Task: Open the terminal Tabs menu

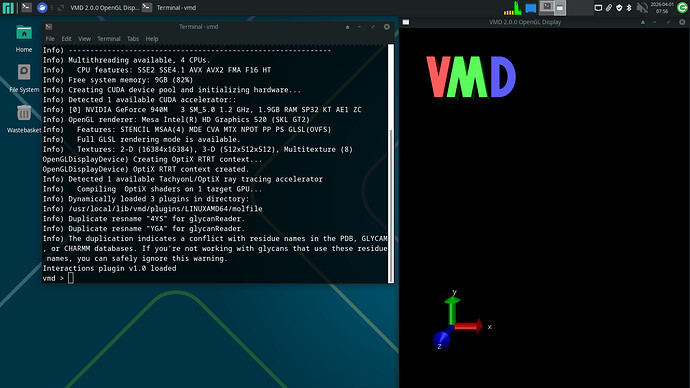Action: coord(133,39)
